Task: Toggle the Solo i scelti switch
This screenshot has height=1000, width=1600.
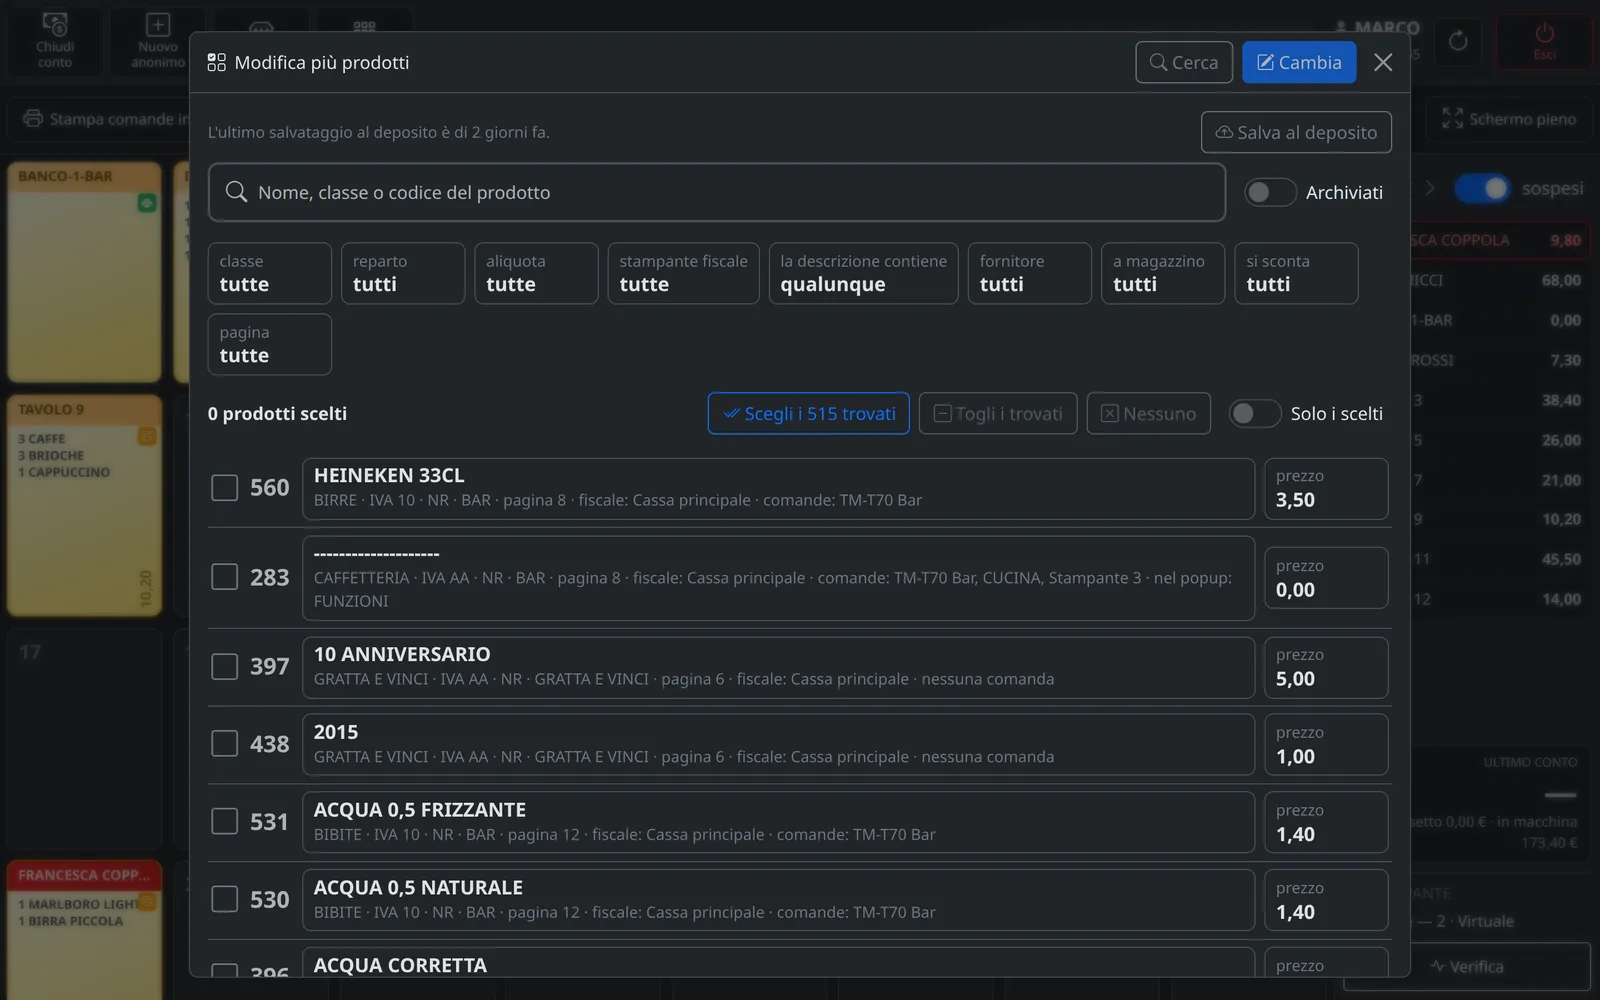Action: (1255, 413)
